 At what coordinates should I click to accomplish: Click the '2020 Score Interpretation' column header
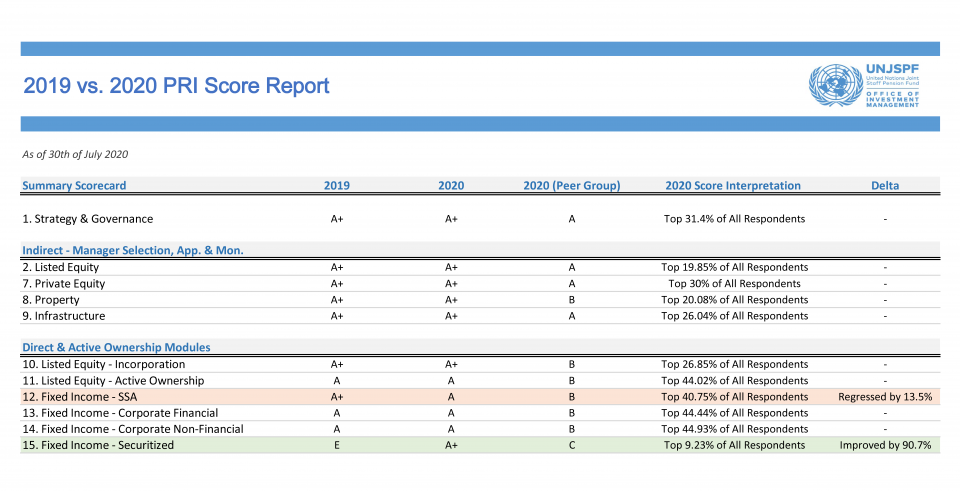pyautogui.click(x=733, y=185)
